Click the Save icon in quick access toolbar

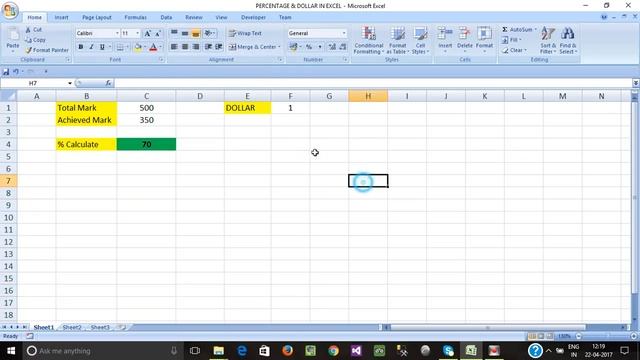[6, 71]
